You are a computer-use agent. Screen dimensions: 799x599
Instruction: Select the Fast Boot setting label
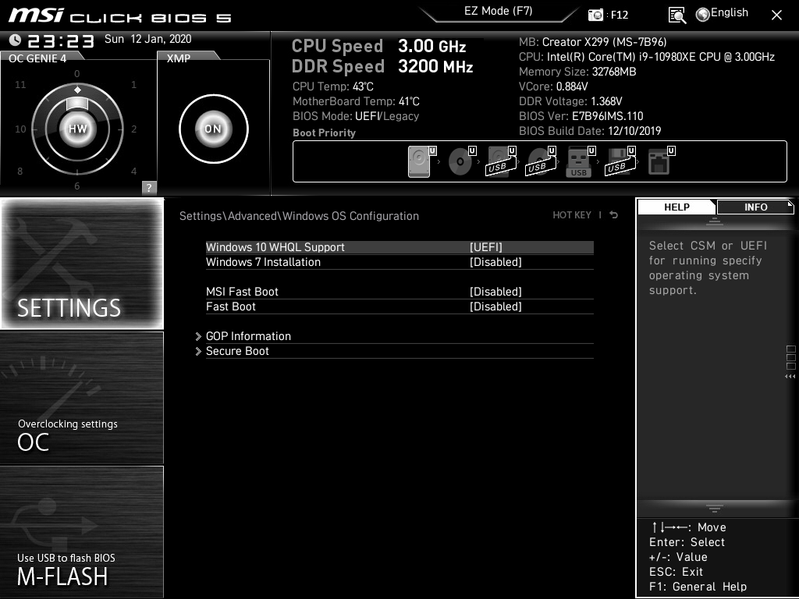(x=231, y=307)
